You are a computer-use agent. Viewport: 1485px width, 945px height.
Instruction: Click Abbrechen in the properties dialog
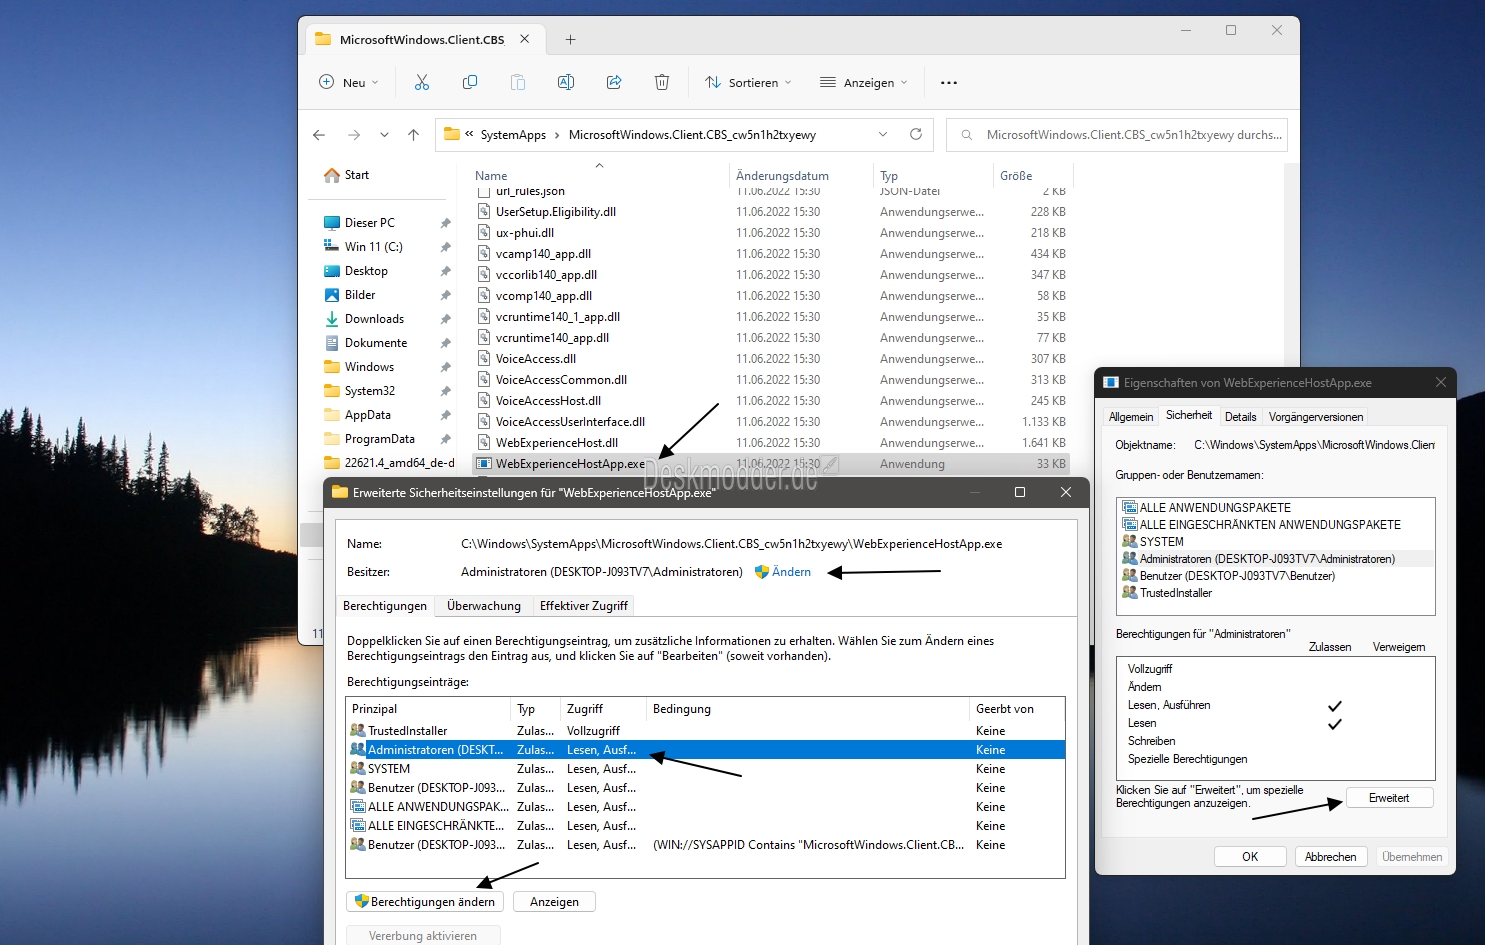pos(1331,857)
